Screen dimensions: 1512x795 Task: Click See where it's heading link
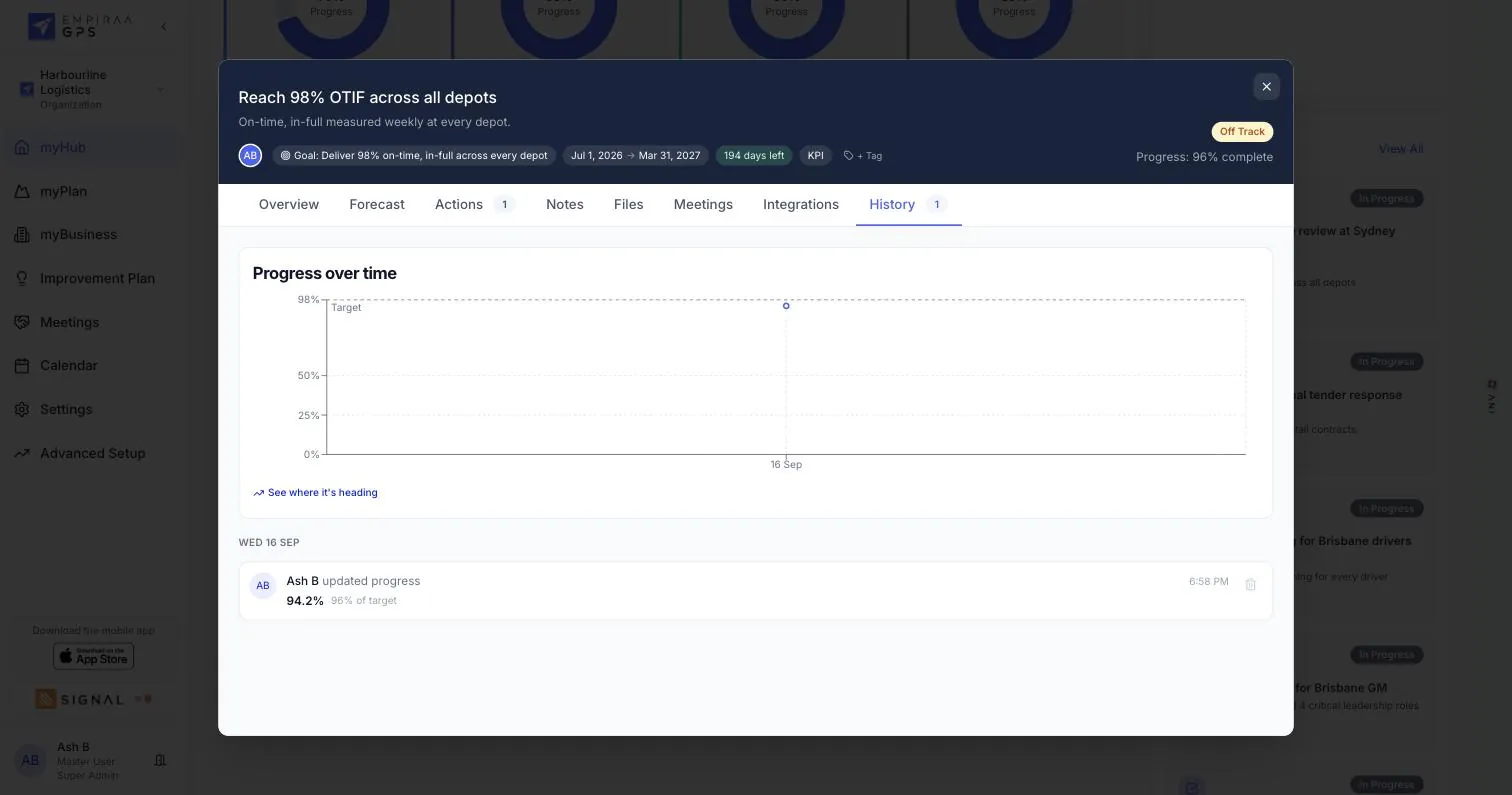point(315,493)
